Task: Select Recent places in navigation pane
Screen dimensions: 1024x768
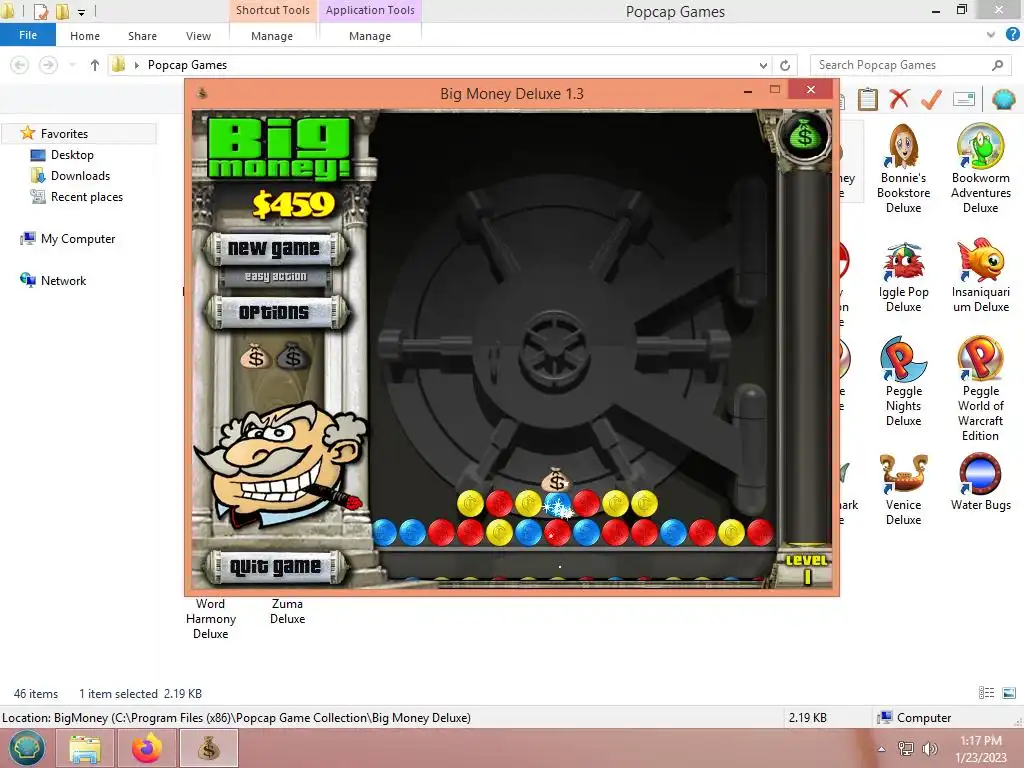Action: [x=87, y=197]
